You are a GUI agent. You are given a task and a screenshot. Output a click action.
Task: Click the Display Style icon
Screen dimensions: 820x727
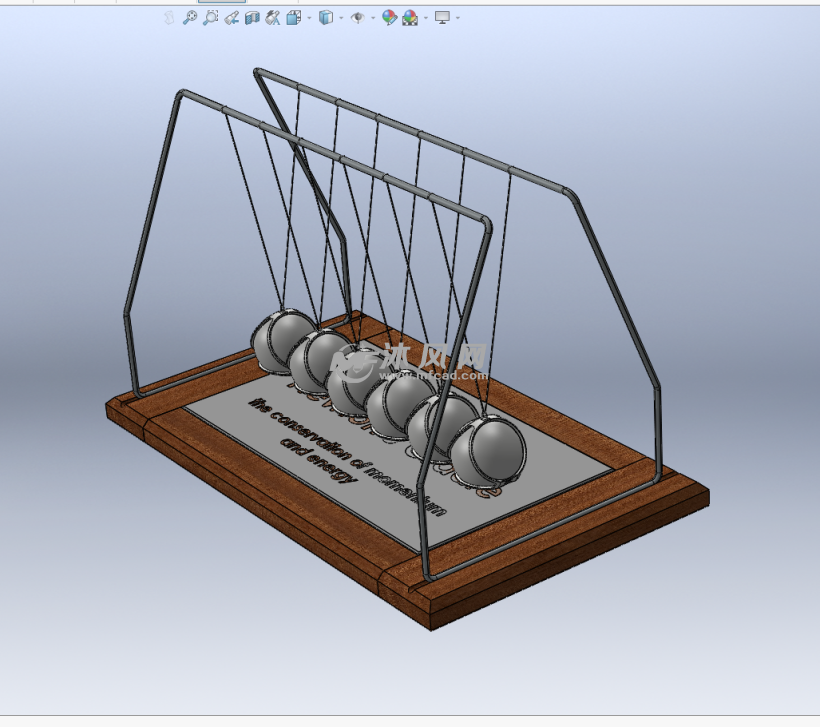(x=325, y=18)
